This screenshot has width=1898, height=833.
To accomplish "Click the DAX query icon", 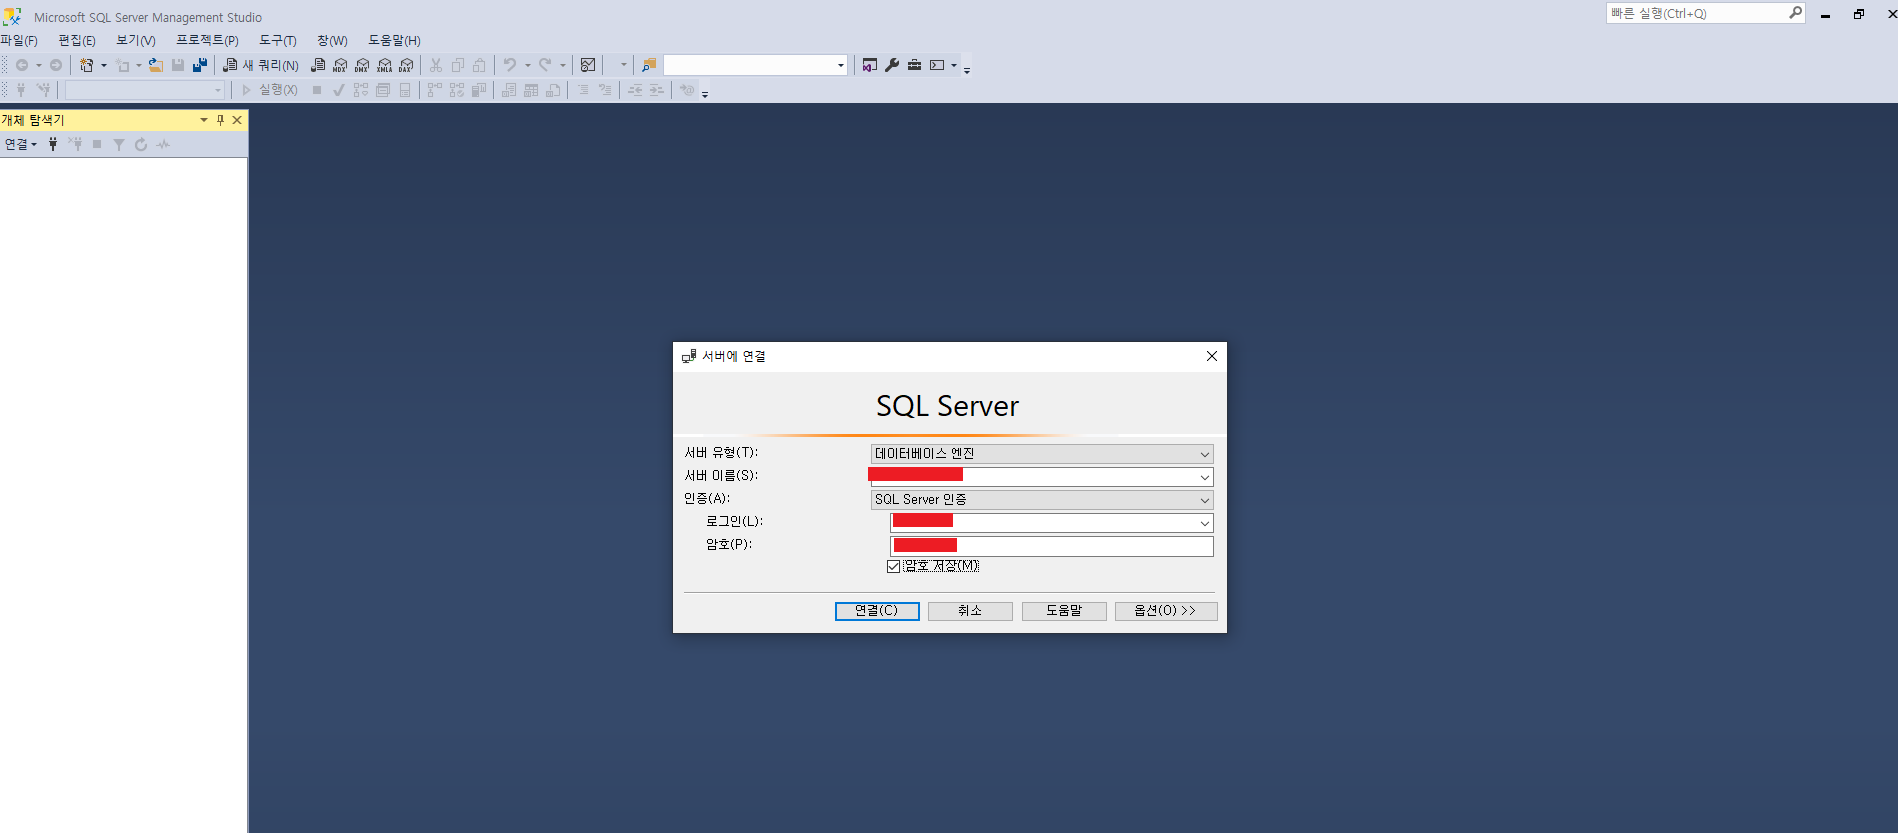I will pos(406,65).
